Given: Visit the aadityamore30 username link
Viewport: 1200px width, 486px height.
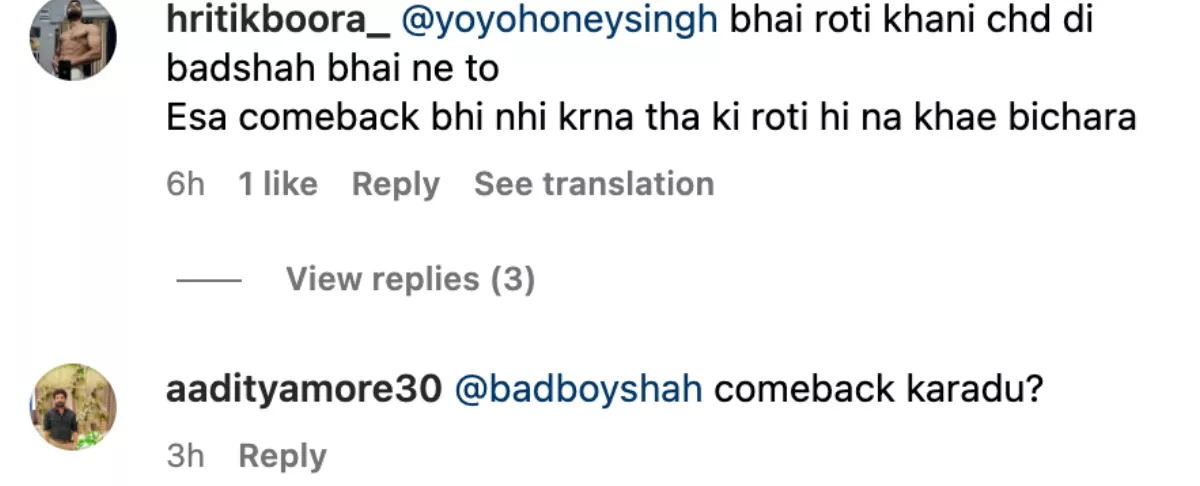Looking at the screenshot, I should coord(304,390).
